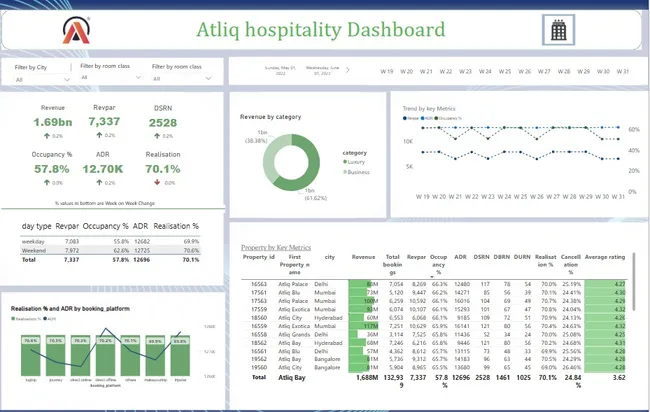650x412 pixels.
Task: Sort day type table by Realisation % header
Action: click(x=176, y=226)
